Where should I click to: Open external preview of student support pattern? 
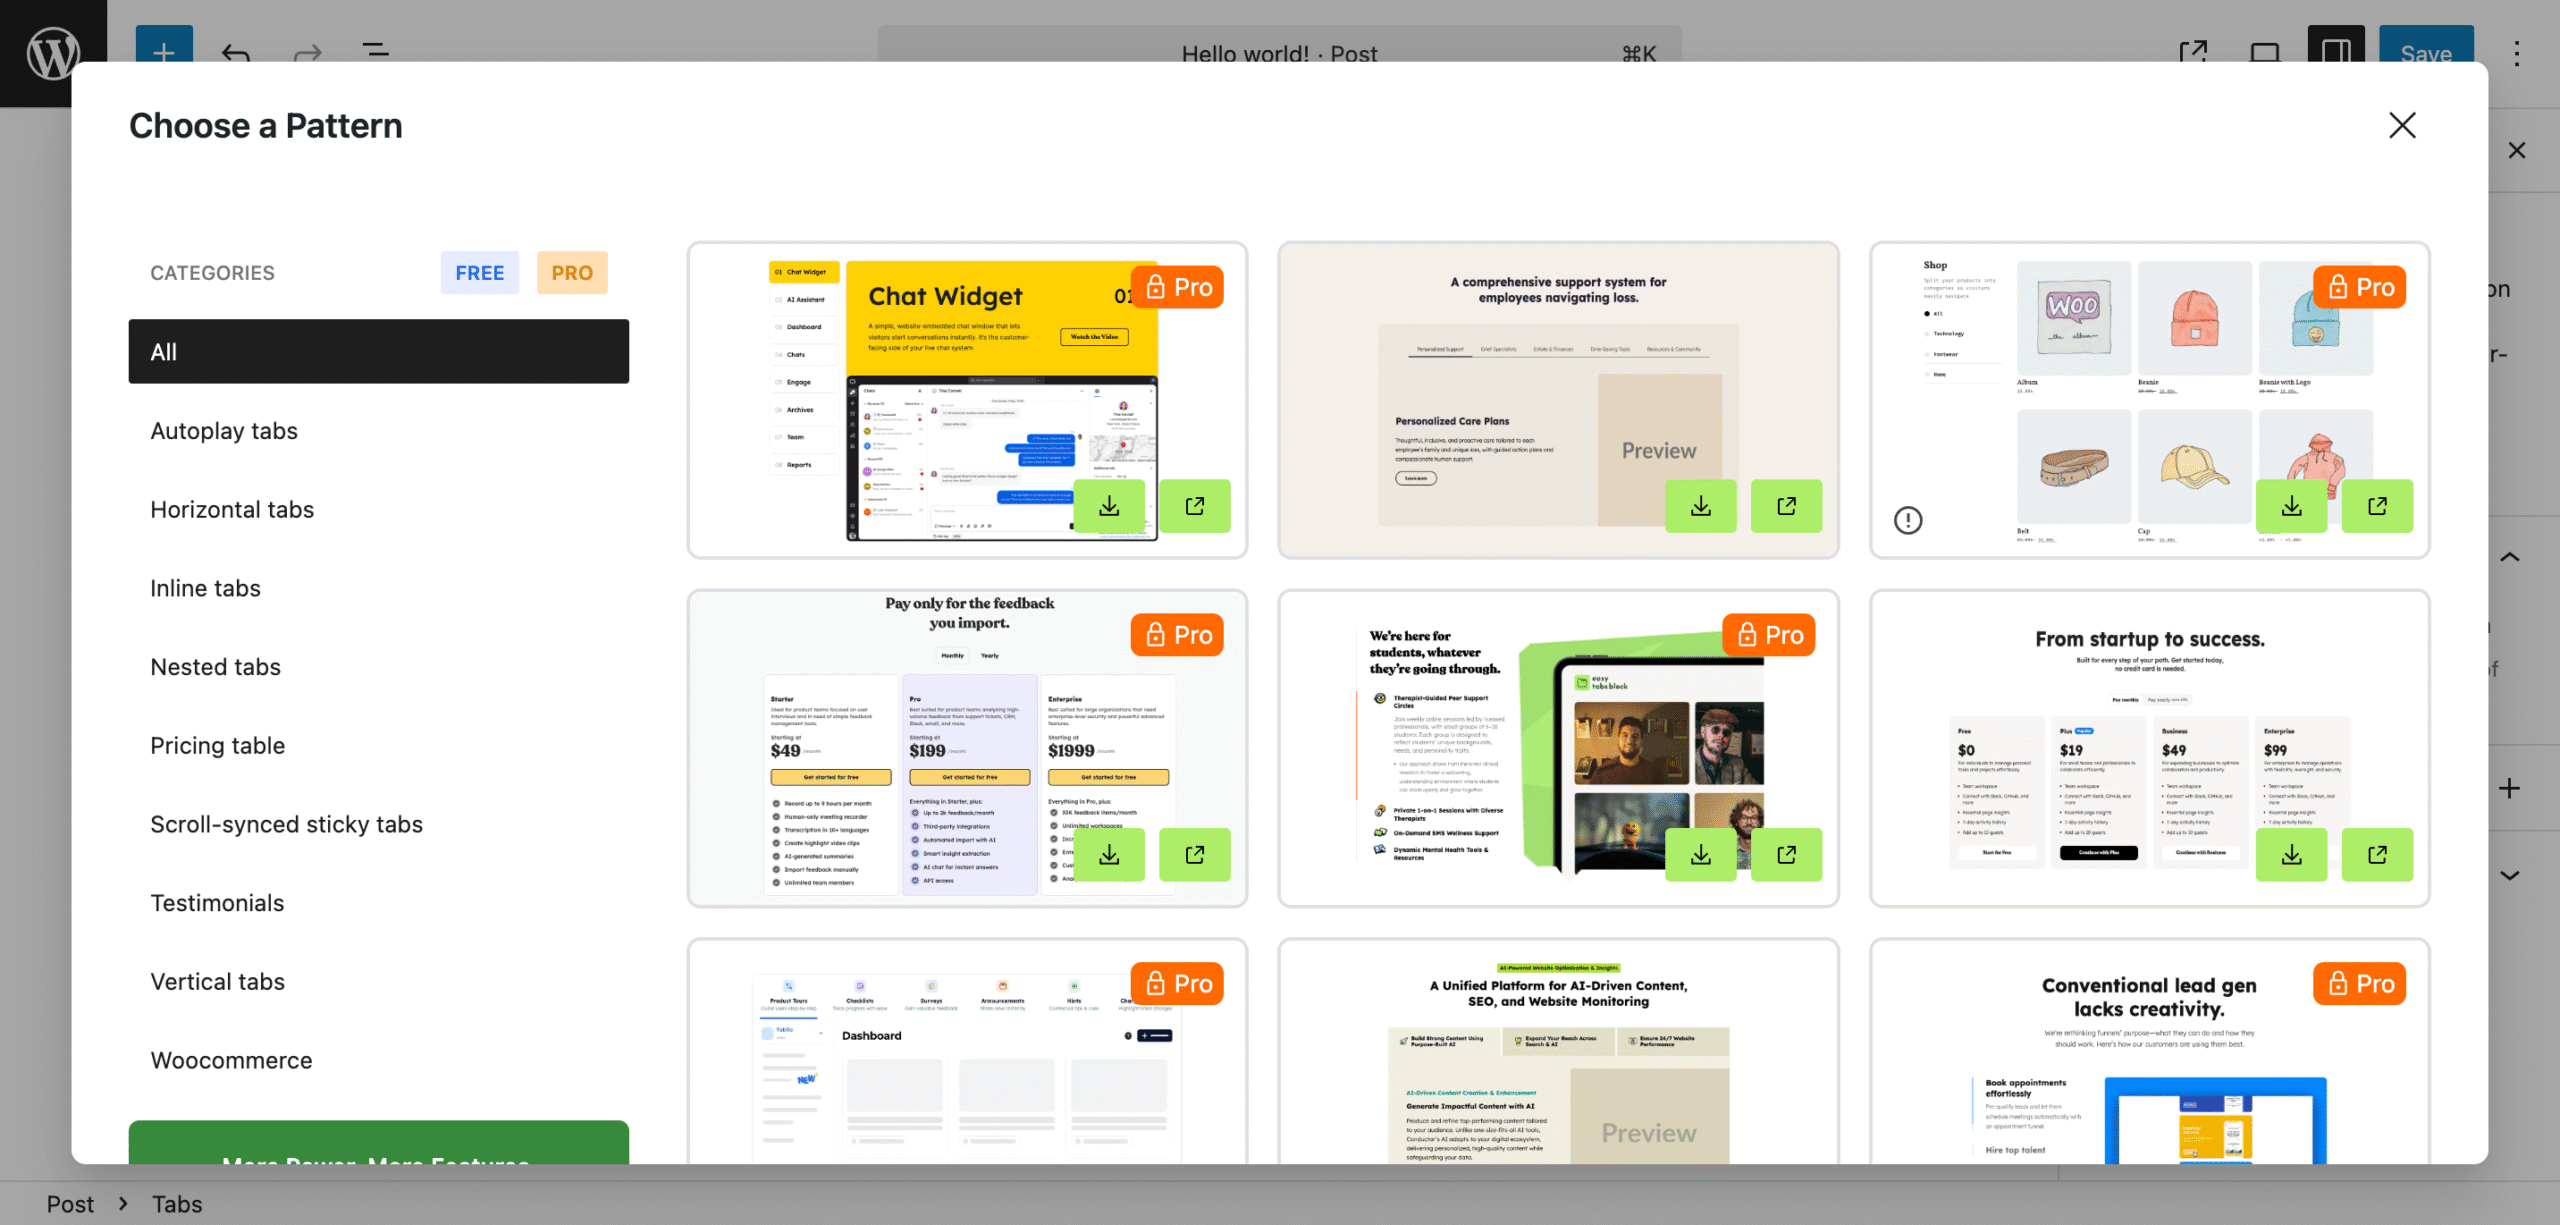point(1786,854)
